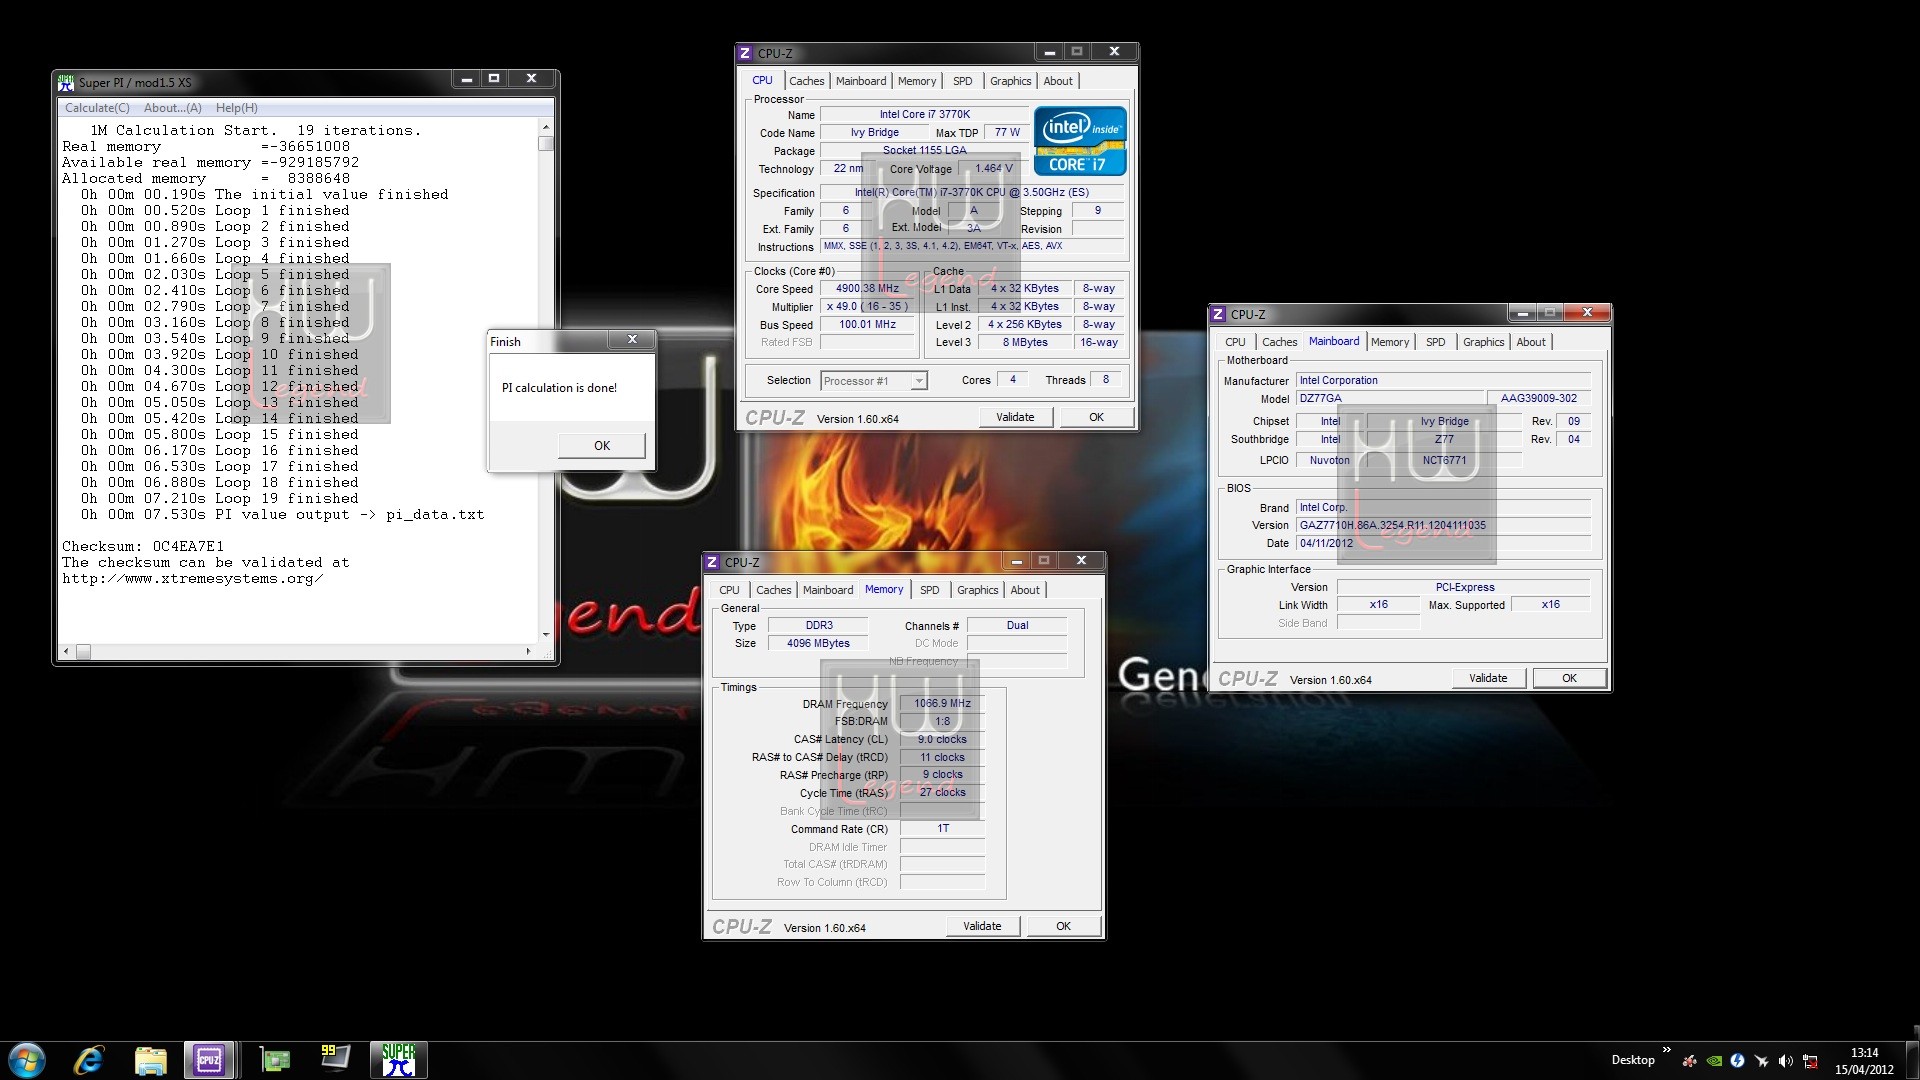Click the Multiplier value x 49.0
The height and width of the screenshot is (1080, 1920).
pos(867,306)
